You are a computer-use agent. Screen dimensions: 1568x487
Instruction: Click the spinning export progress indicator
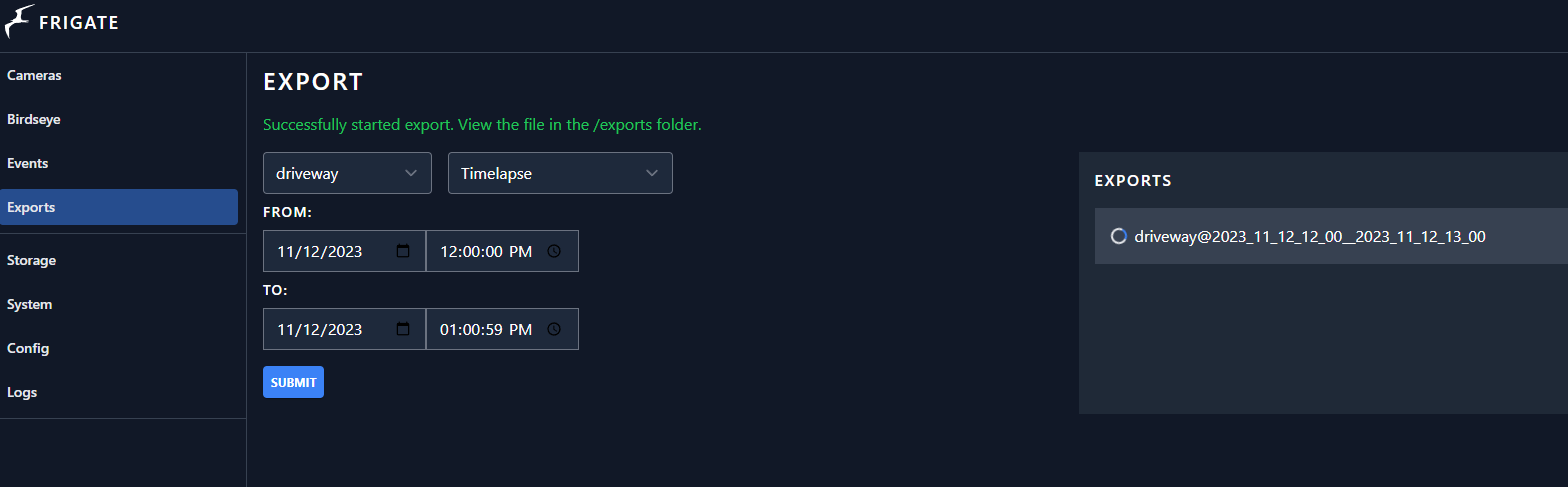(1119, 236)
